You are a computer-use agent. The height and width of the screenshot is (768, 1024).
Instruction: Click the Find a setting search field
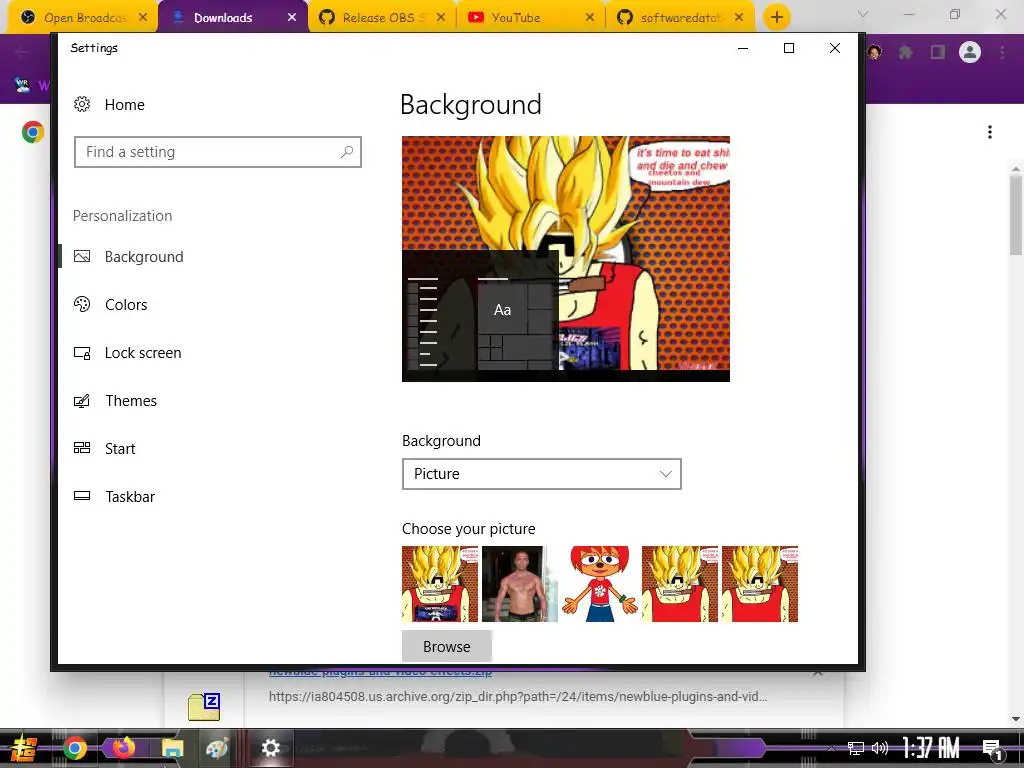tap(217, 152)
